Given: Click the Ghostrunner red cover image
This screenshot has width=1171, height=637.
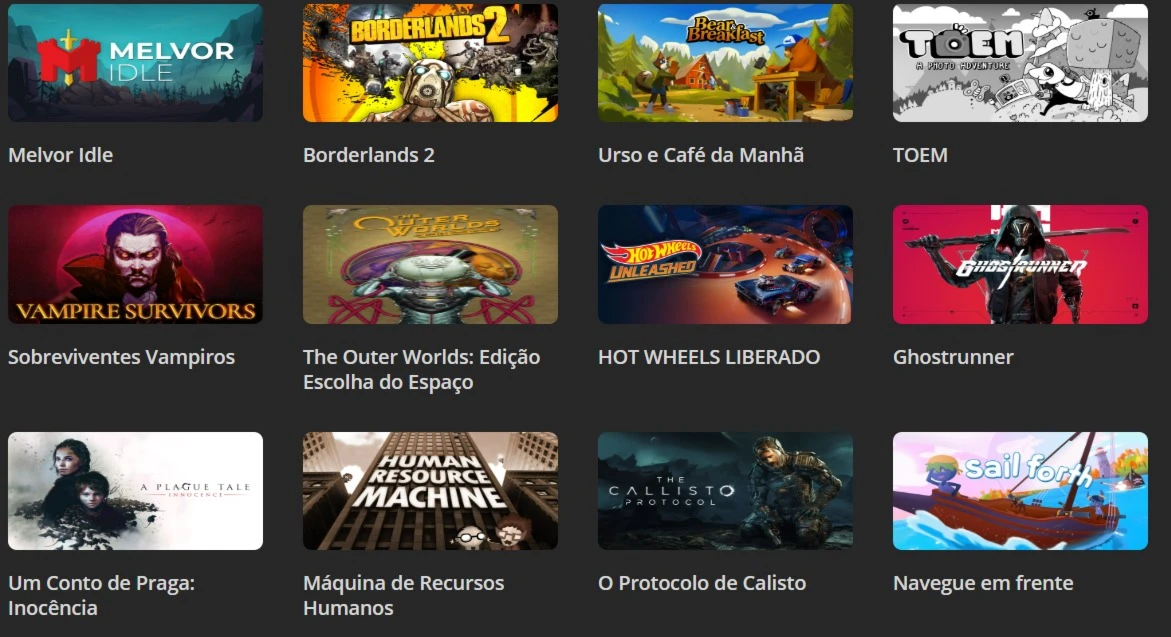Looking at the screenshot, I should 1020,264.
